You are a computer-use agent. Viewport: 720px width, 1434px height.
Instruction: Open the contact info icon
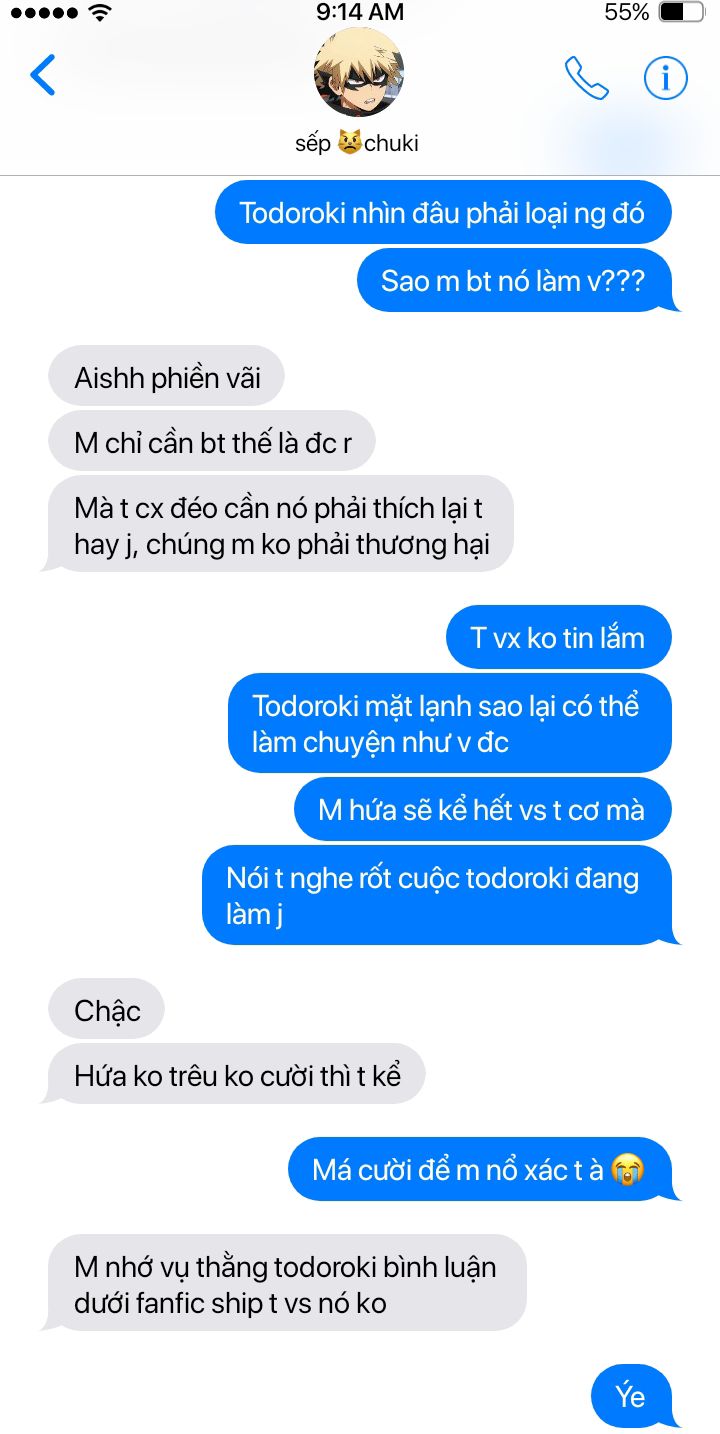(666, 76)
